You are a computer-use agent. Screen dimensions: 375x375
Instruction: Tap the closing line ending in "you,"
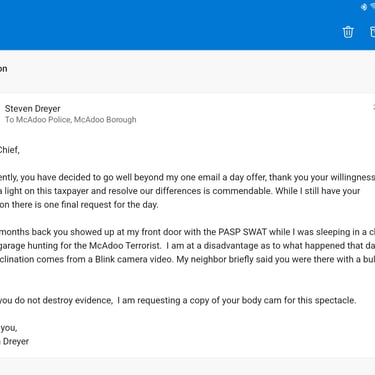(9, 328)
